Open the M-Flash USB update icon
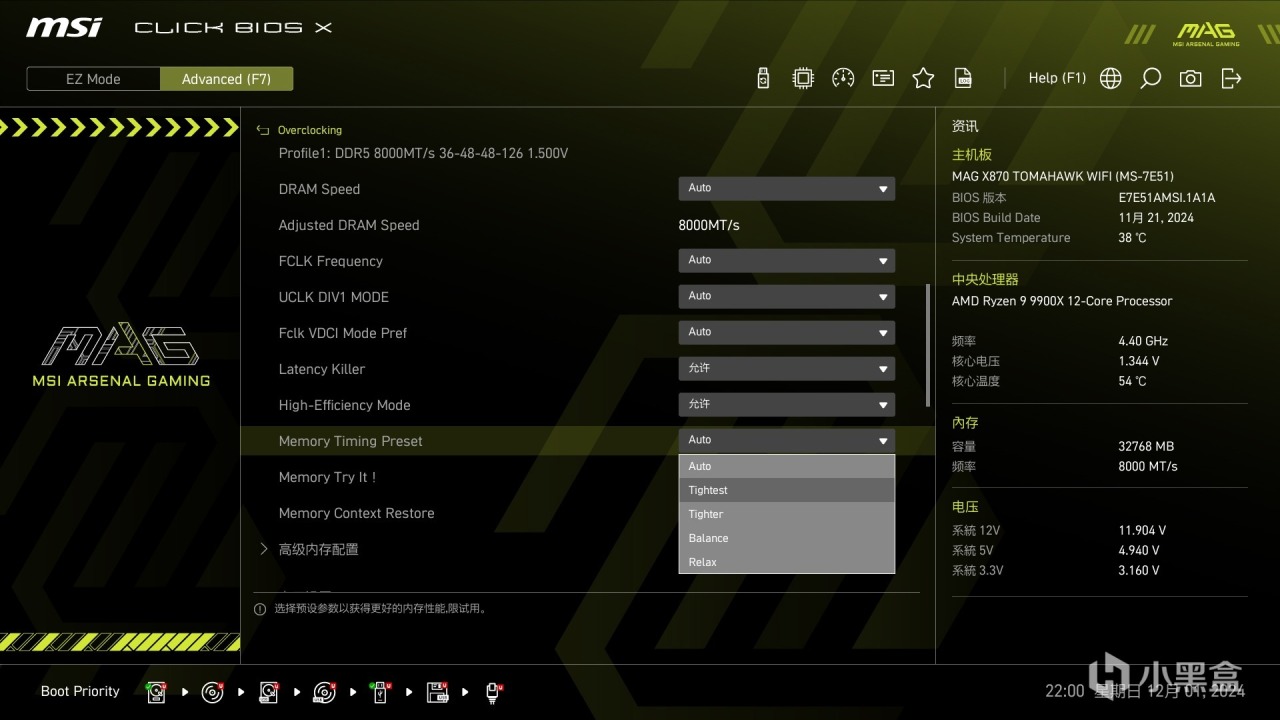 (763, 78)
